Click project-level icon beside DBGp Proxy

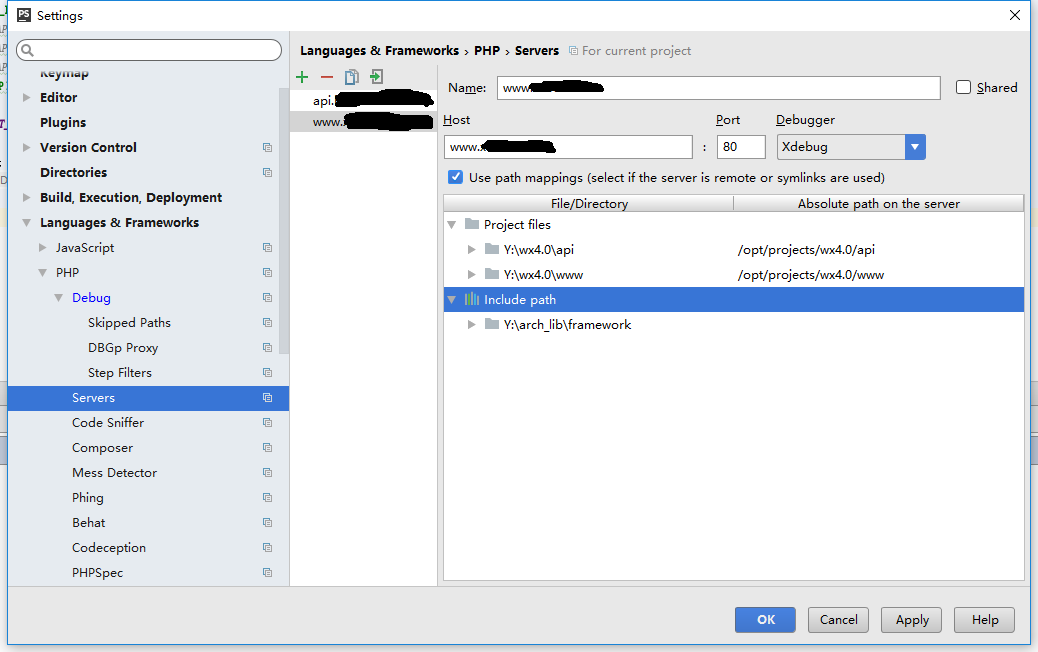click(267, 348)
